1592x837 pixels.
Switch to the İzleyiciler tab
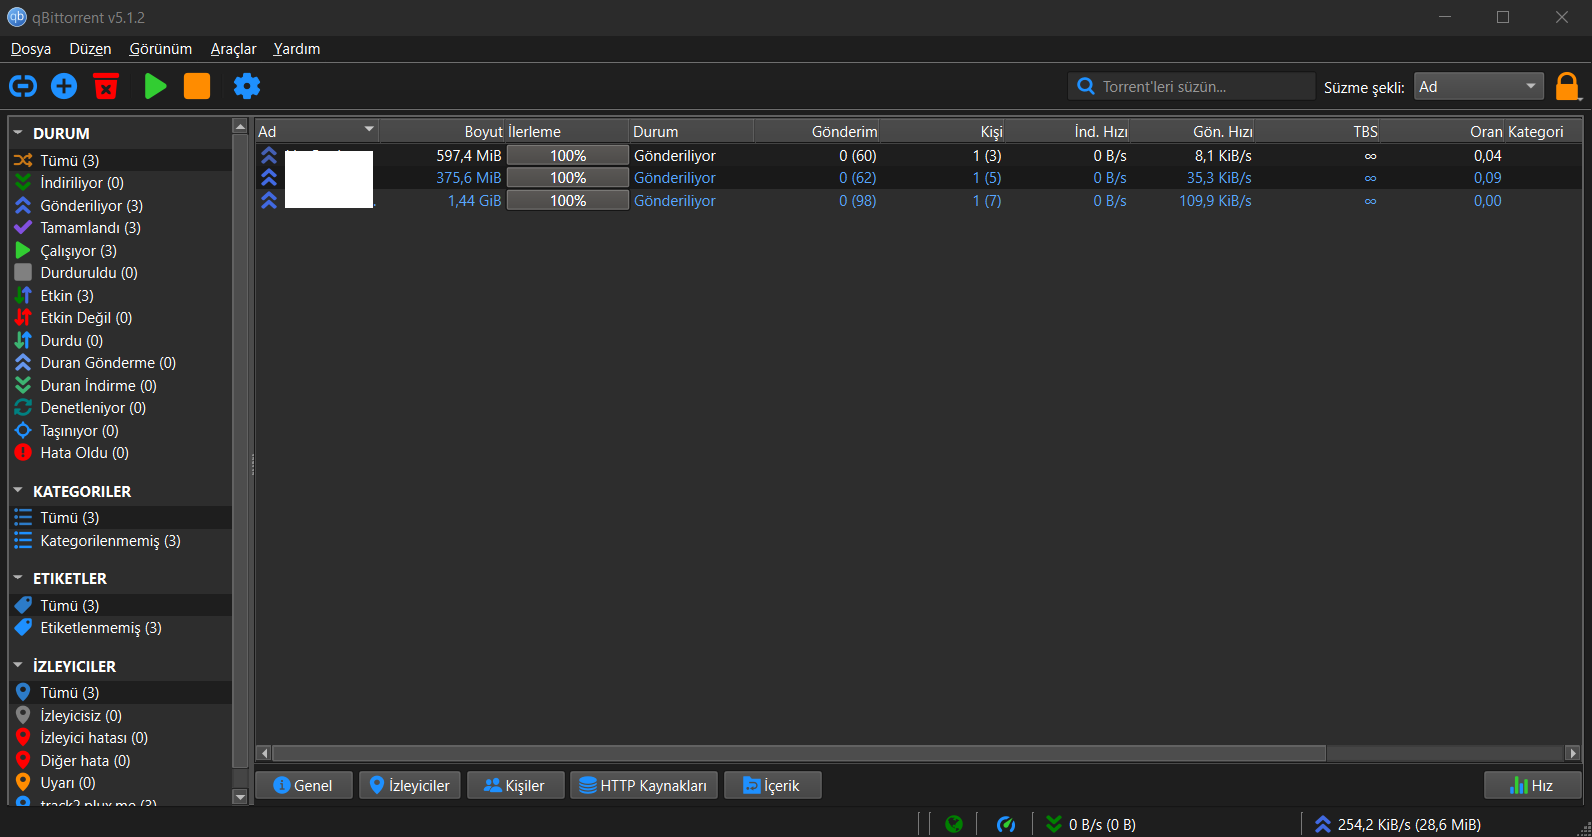click(410, 786)
